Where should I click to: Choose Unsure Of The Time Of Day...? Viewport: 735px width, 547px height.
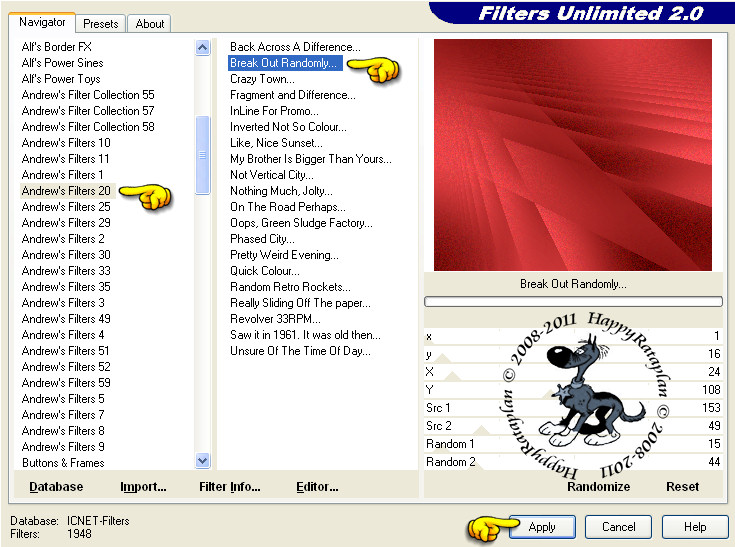pyautogui.click(x=300, y=351)
